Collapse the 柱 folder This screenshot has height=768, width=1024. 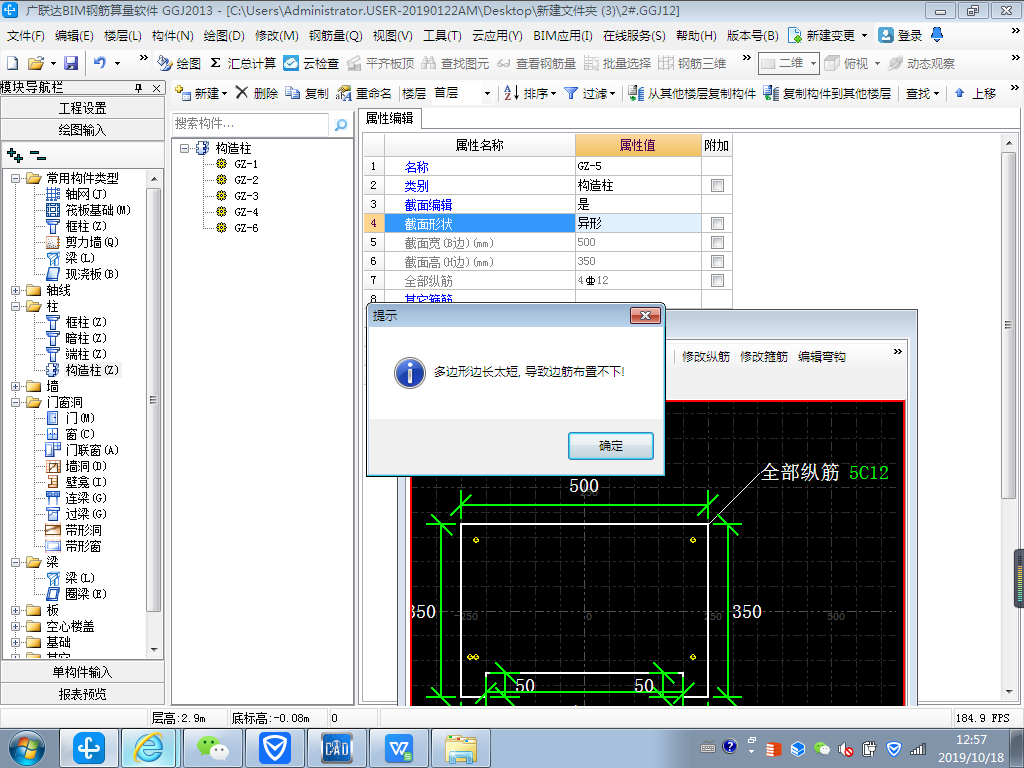click(16, 306)
